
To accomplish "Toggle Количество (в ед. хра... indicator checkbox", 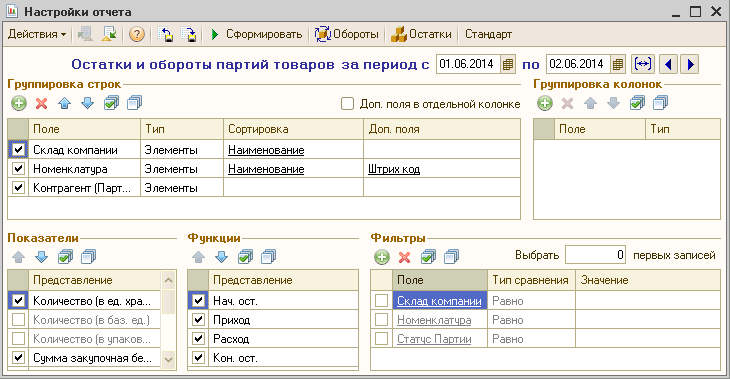I will pyautogui.click(x=18, y=301).
